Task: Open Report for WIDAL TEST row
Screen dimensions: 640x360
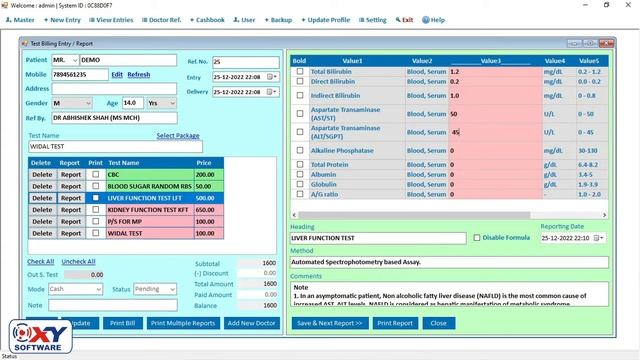Action: pyautogui.click(x=71, y=233)
